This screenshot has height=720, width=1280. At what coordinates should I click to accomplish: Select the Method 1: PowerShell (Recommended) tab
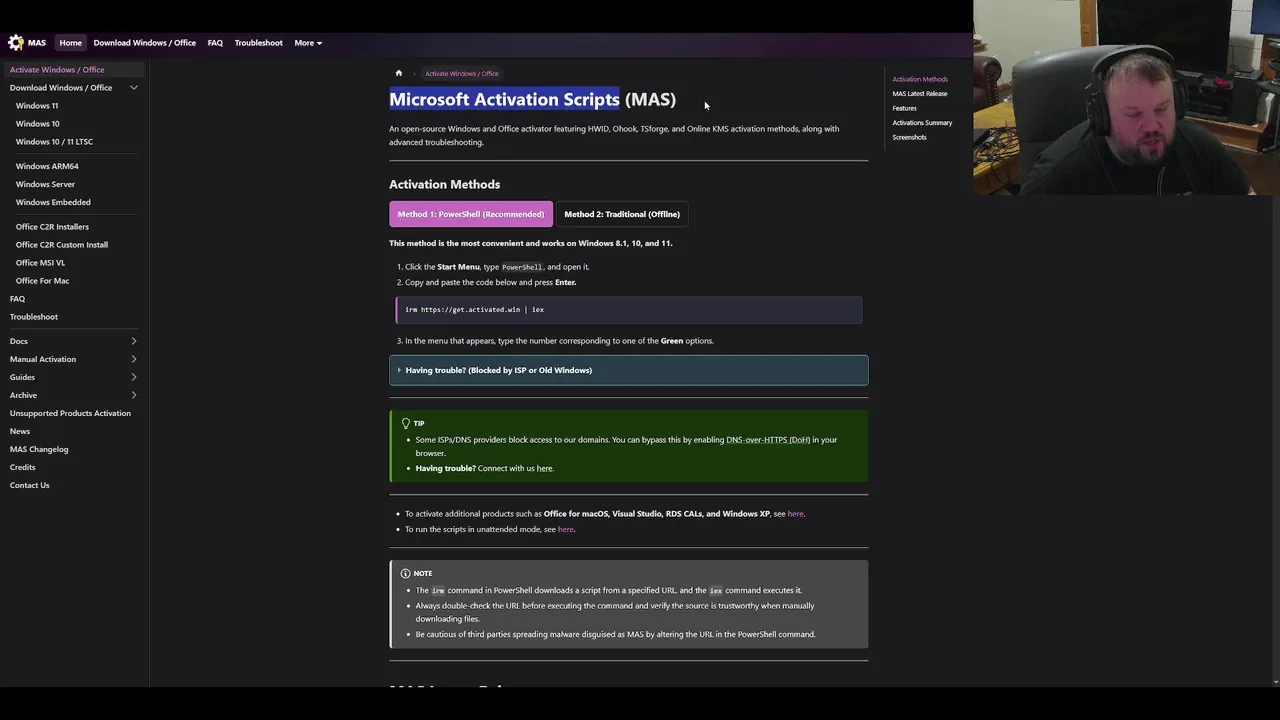(471, 214)
